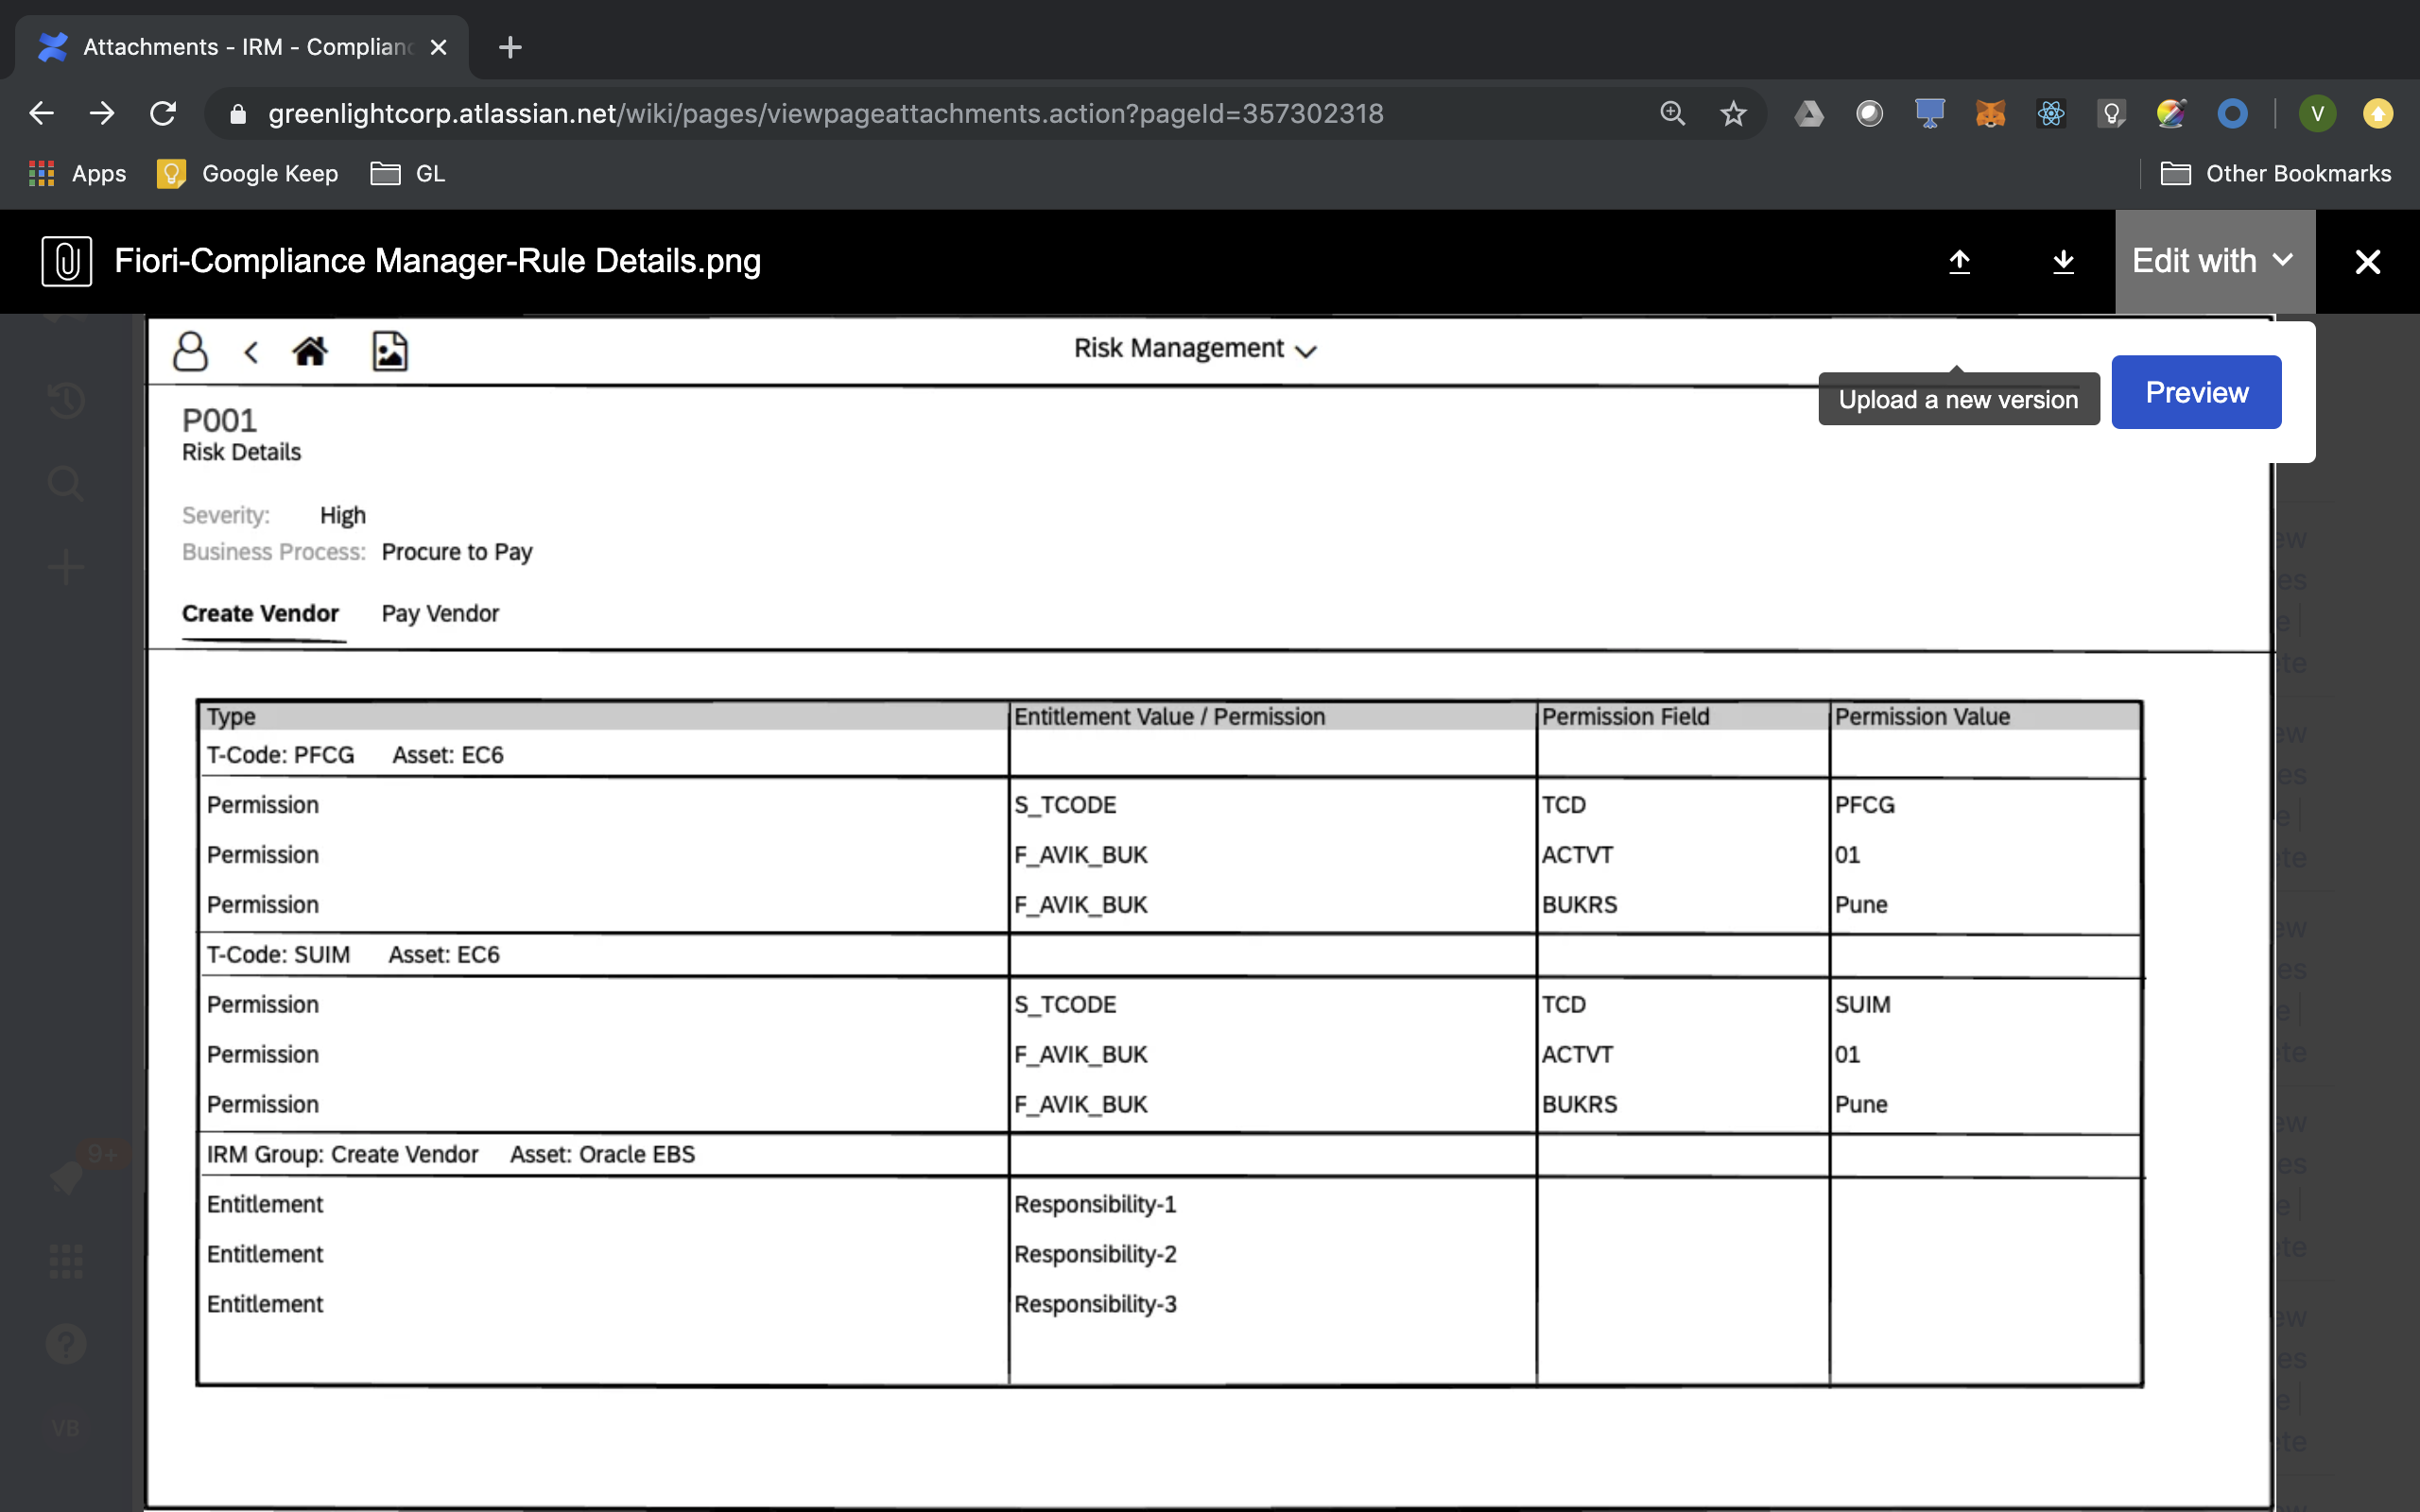
Task: Select the Pay Vendor tab
Action: click(x=439, y=613)
